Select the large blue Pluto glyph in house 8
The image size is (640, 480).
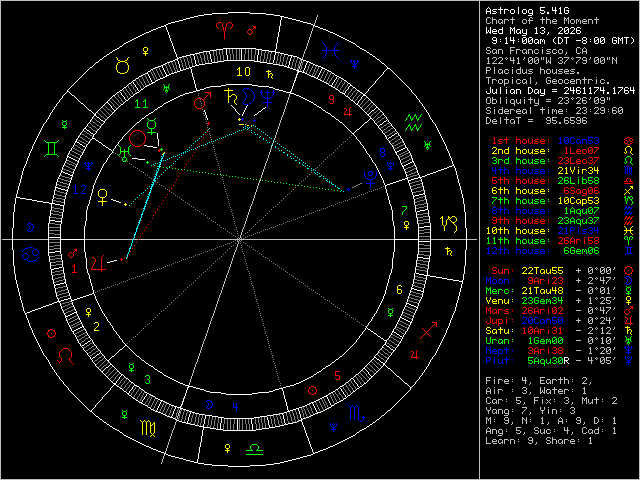click(x=370, y=179)
